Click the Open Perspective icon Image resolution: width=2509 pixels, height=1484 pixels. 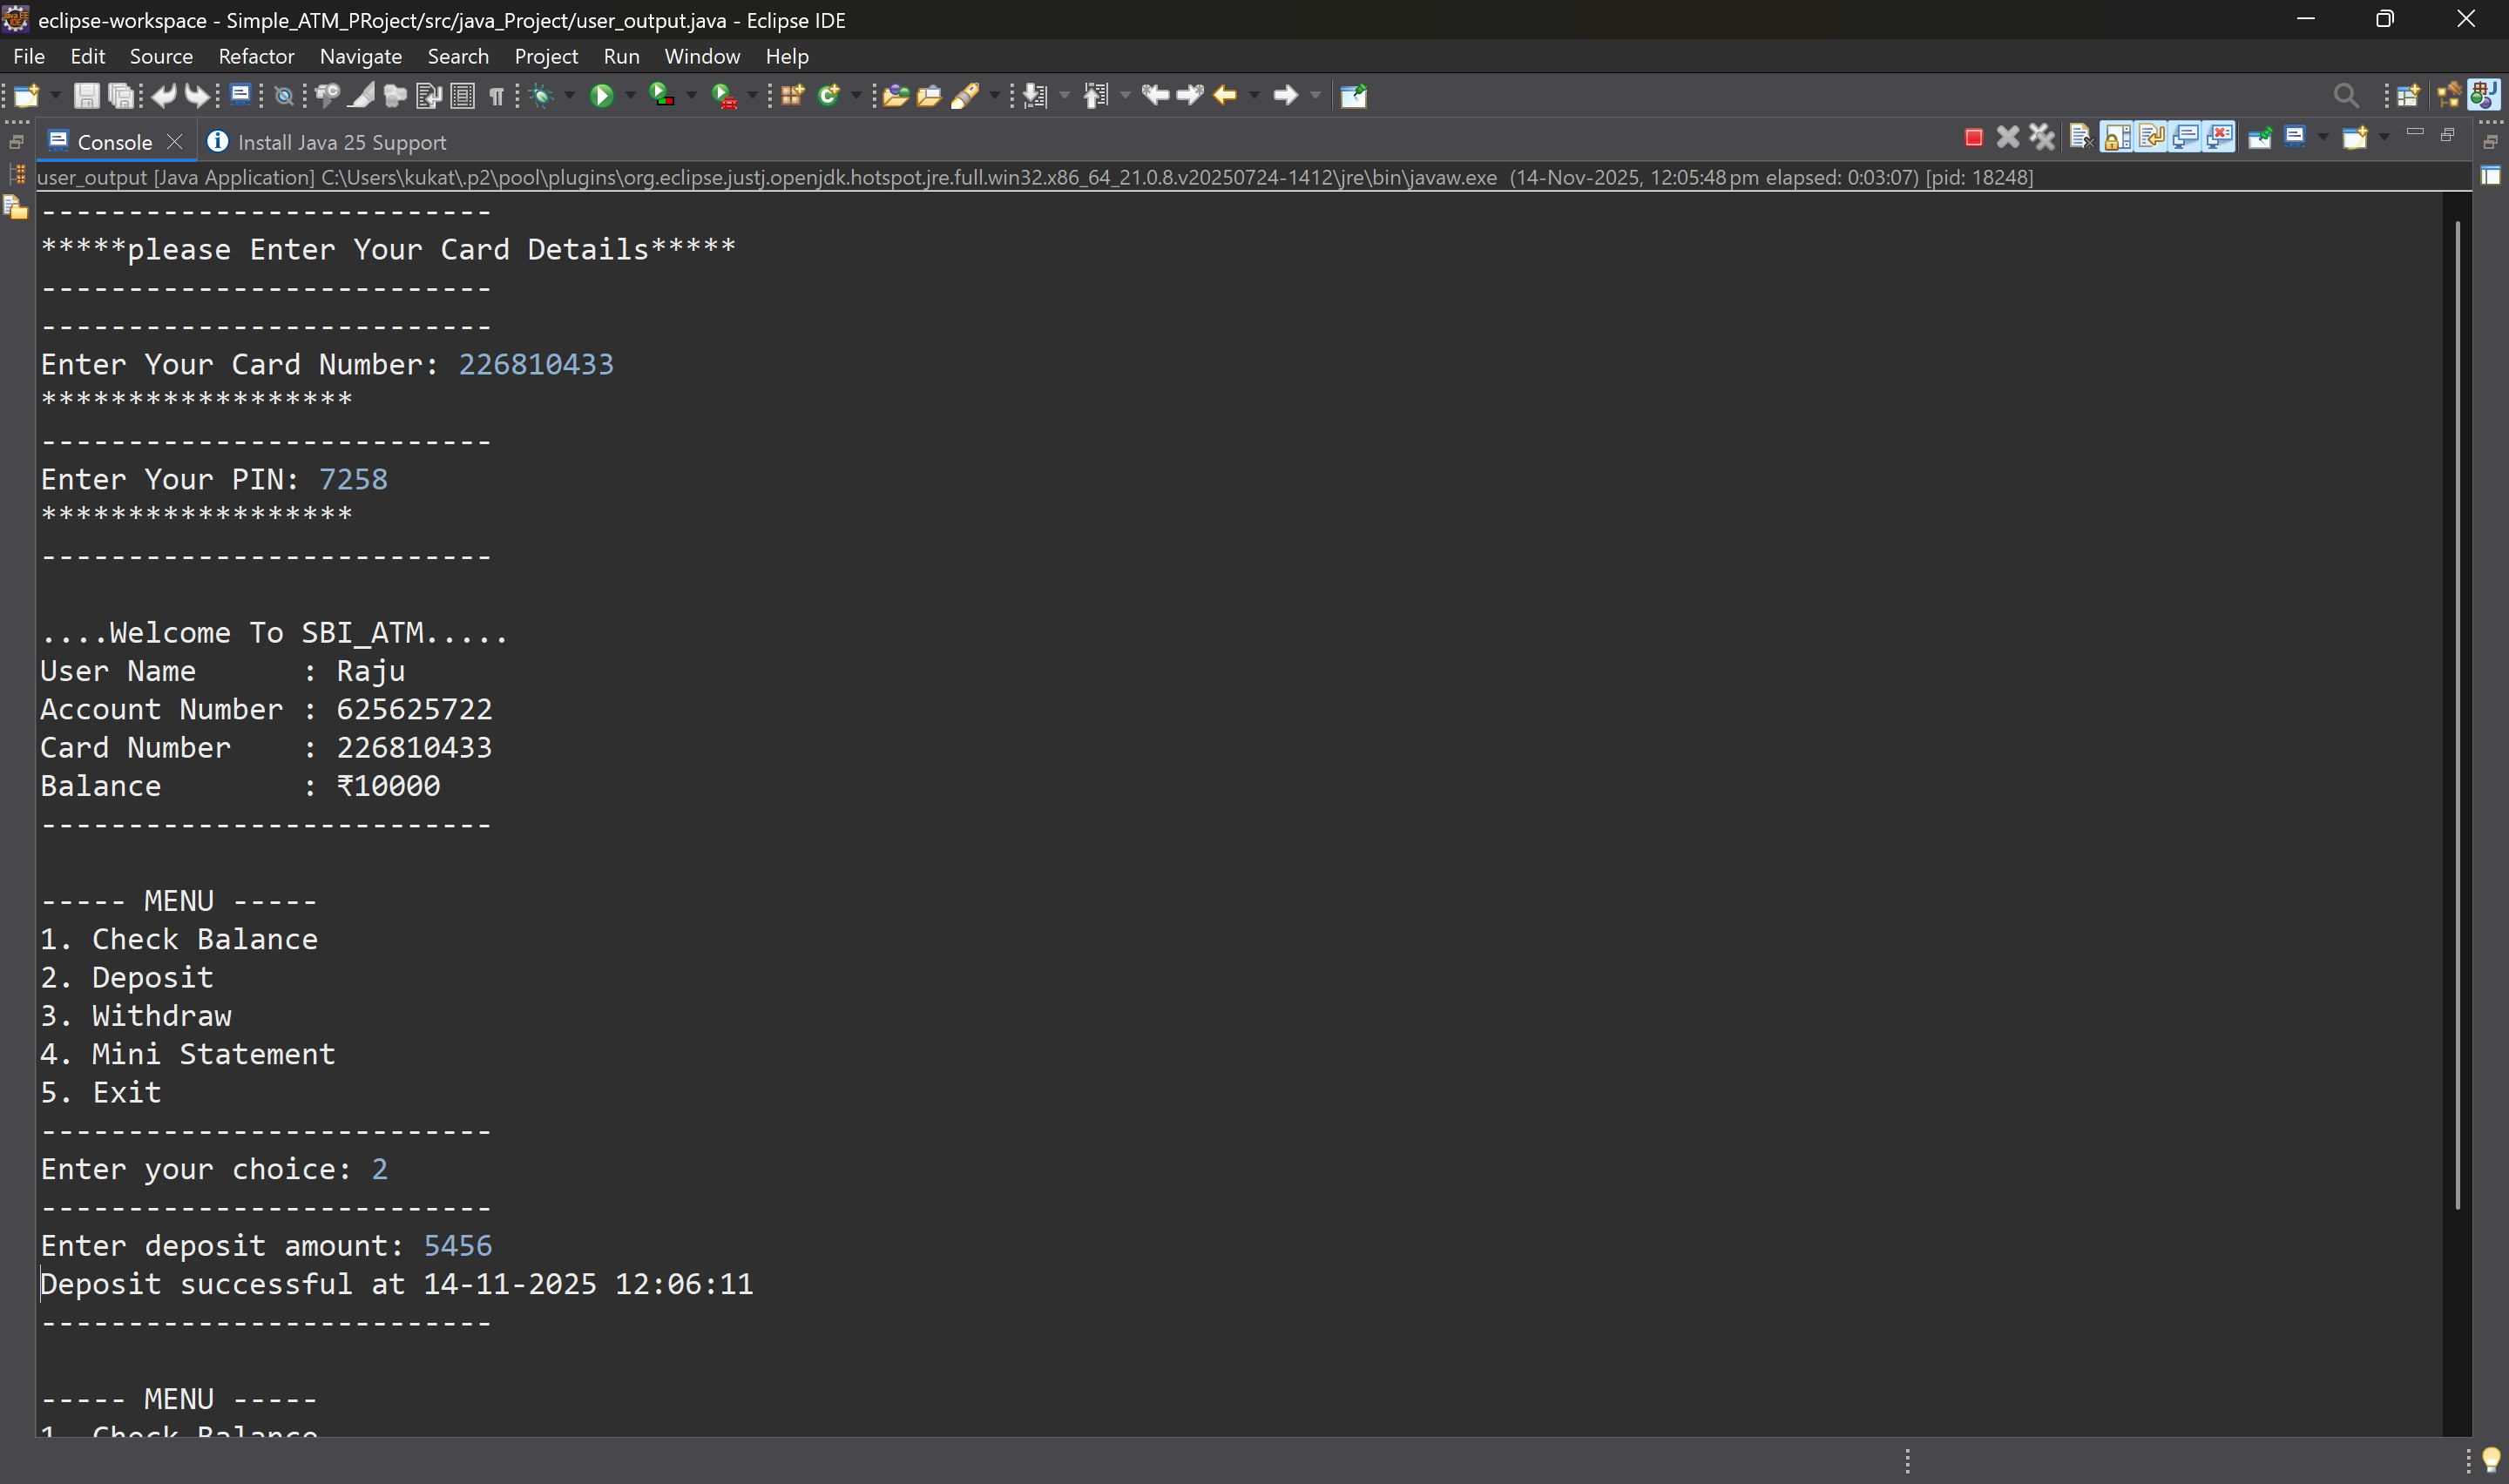point(2408,96)
